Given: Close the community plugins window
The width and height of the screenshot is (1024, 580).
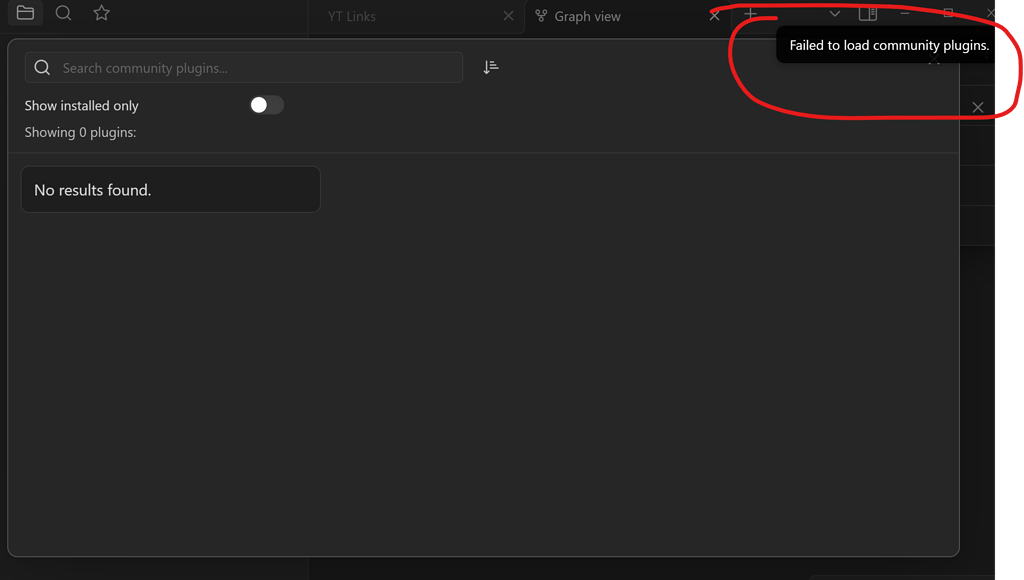Looking at the screenshot, I should tap(977, 107).
